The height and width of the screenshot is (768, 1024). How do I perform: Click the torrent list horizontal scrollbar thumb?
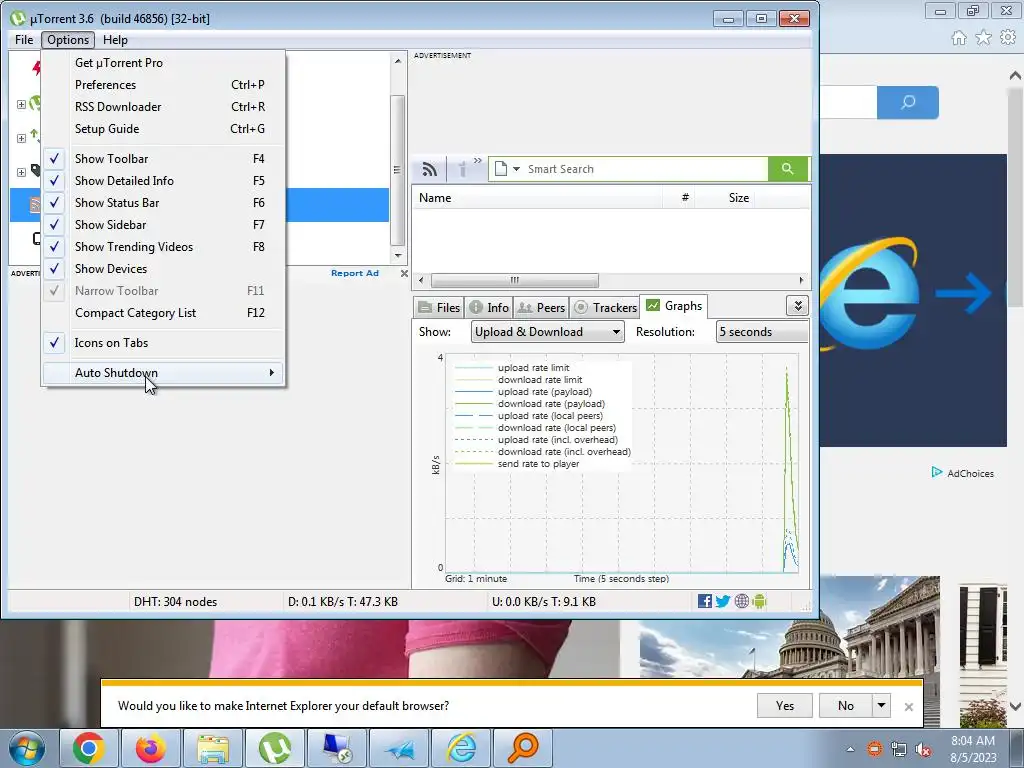coord(515,280)
